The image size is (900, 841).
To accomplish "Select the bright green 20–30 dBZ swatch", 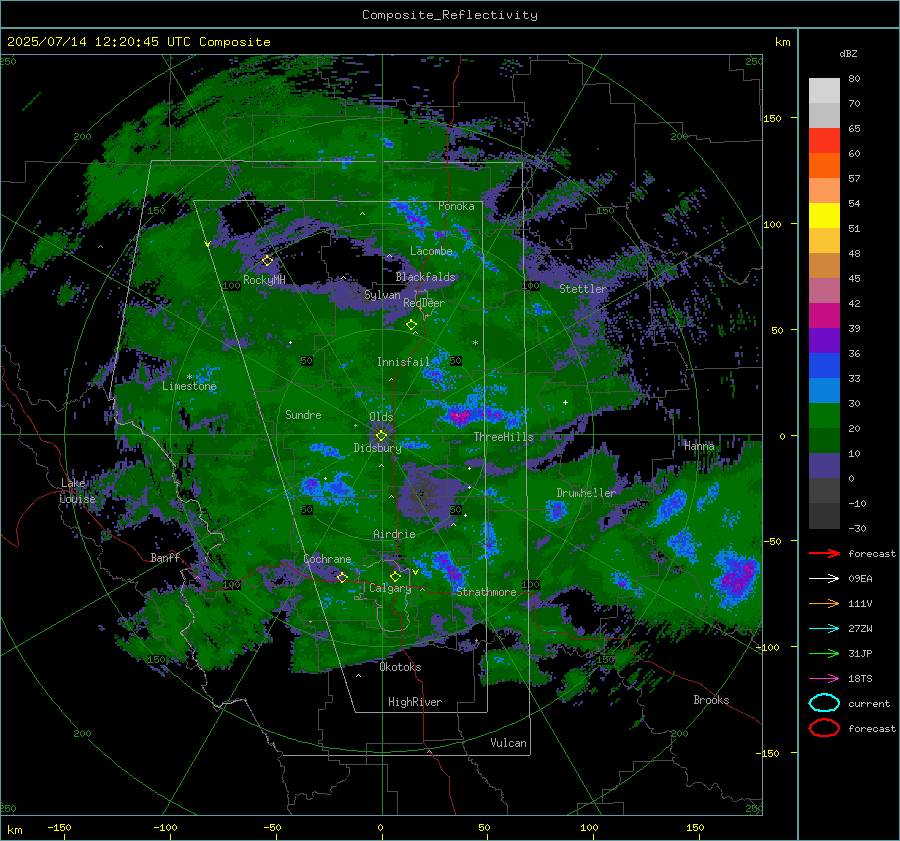I will click(824, 416).
